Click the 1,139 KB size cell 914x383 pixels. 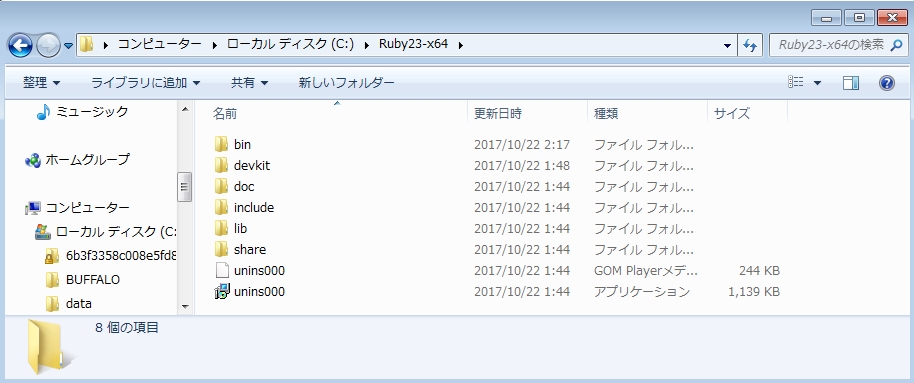point(754,291)
